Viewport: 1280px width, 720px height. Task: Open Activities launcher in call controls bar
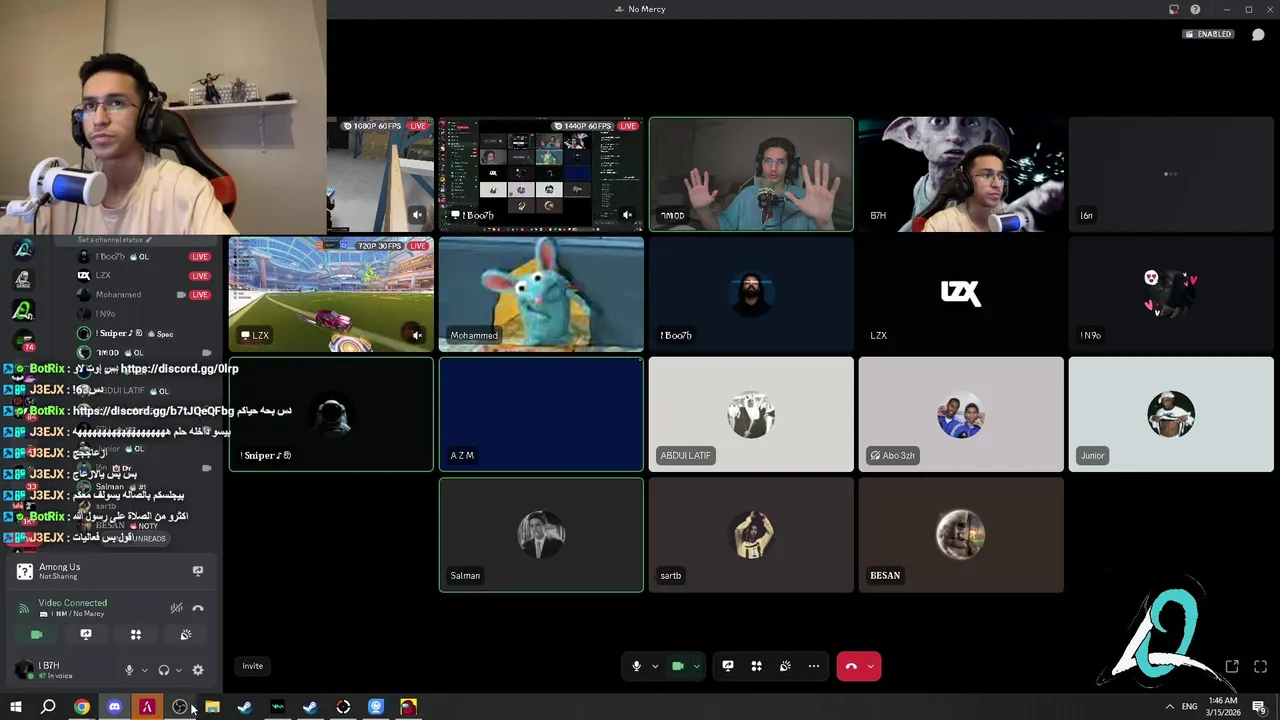[757, 666]
